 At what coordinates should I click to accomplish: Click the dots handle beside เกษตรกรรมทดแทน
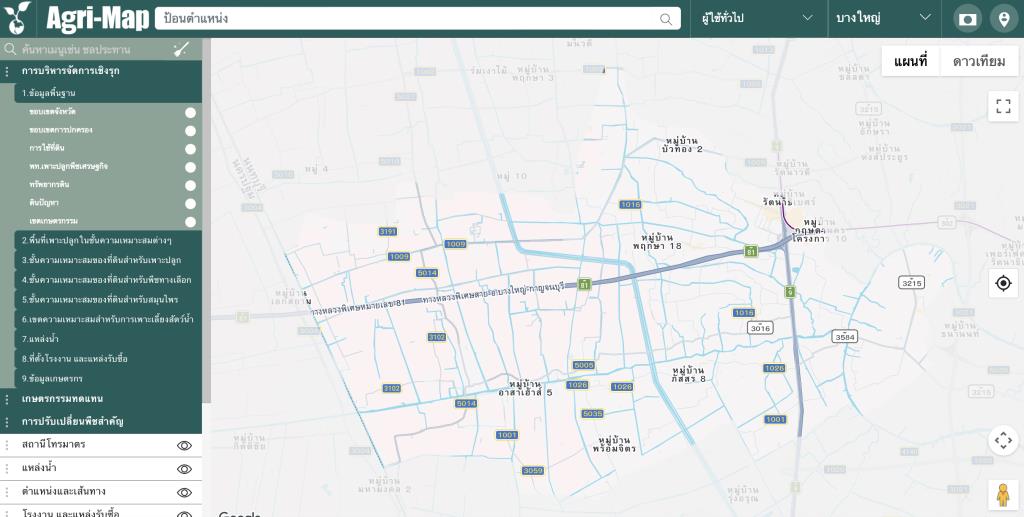[x=7, y=399]
